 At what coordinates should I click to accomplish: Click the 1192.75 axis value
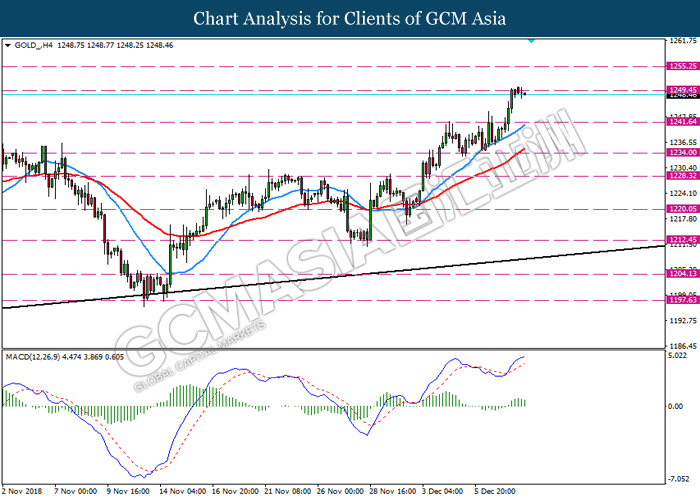pos(683,321)
